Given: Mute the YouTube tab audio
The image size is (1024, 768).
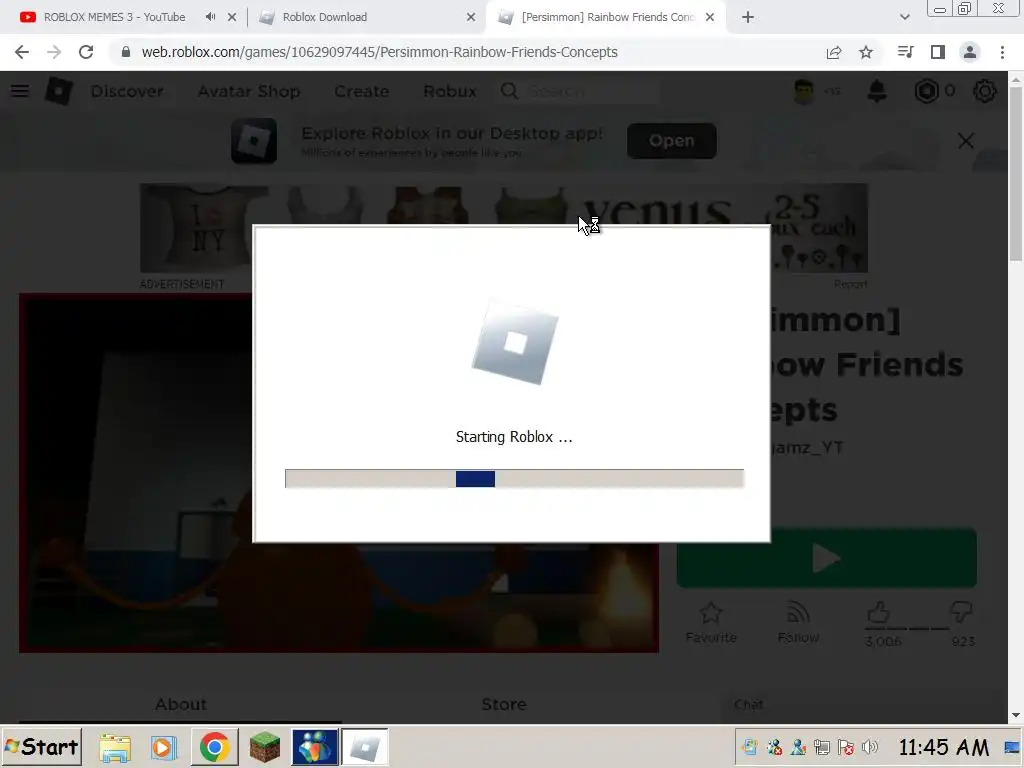Looking at the screenshot, I should (x=210, y=17).
